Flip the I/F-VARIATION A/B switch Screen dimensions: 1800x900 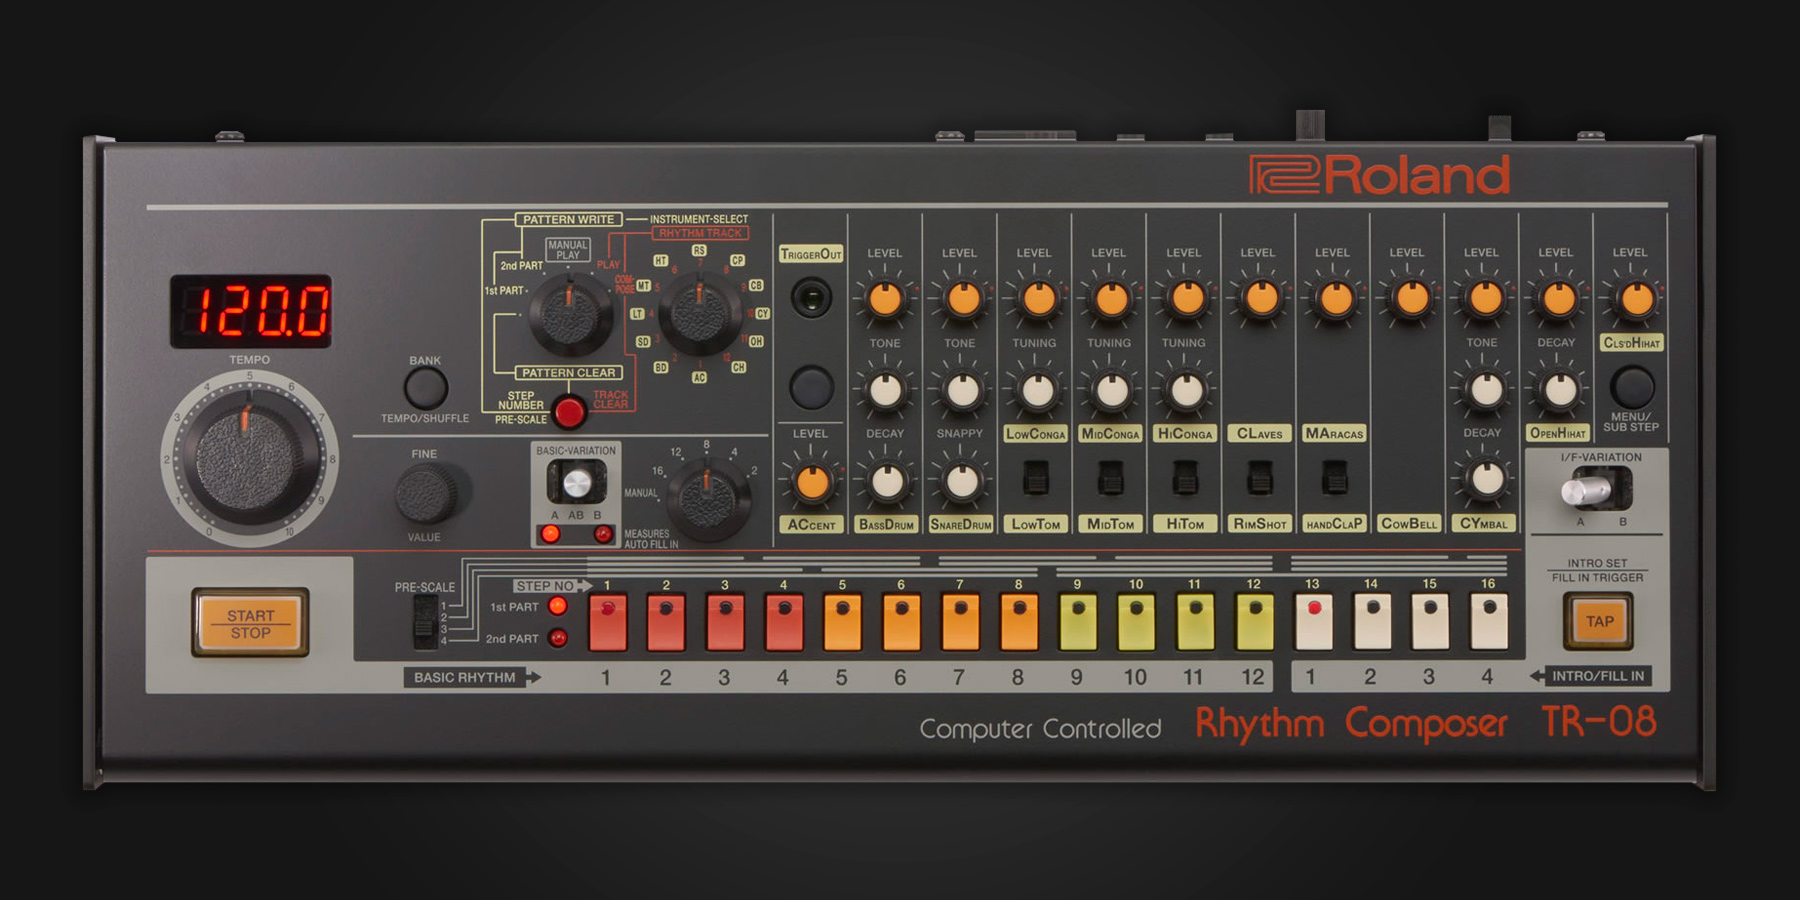tap(1596, 490)
